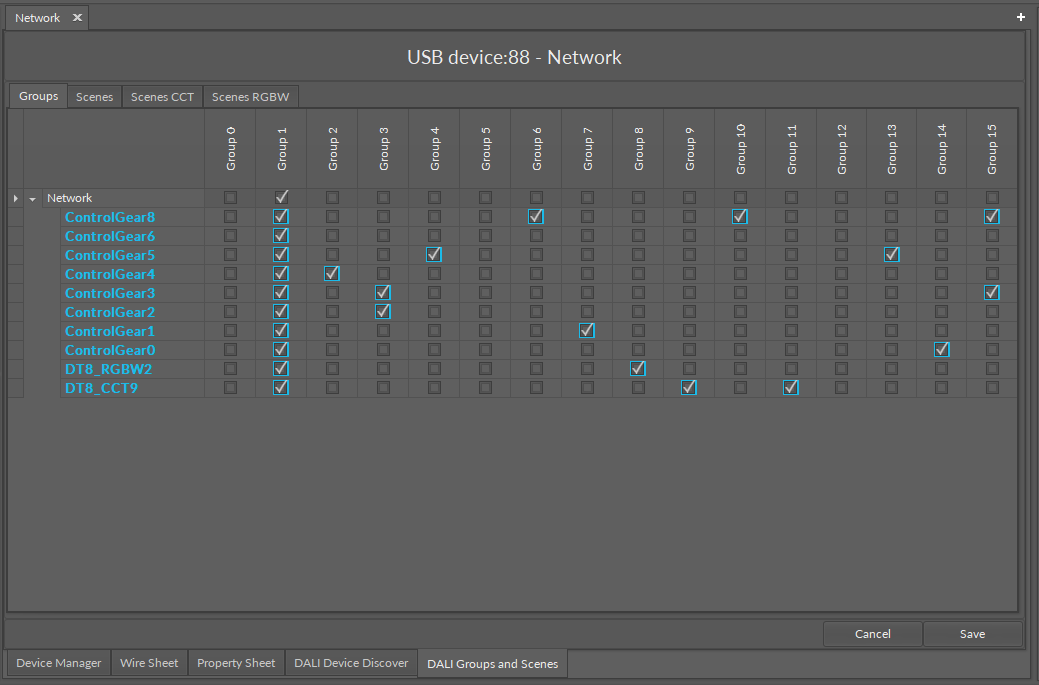The height and width of the screenshot is (685, 1039).
Task: Uncheck ControlGear6 Group 1 checkbox
Action: (x=281, y=236)
